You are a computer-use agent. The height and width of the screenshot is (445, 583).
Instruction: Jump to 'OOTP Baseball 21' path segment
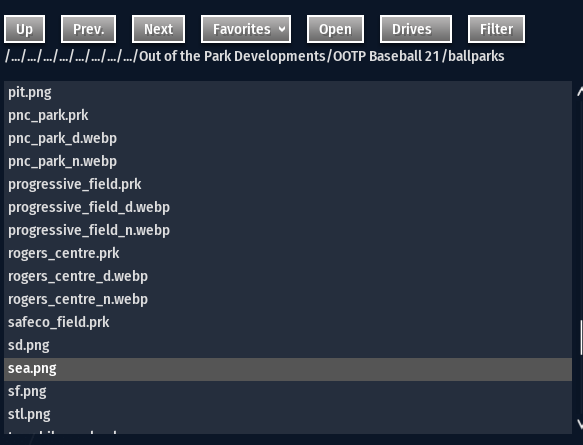[386, 56]
